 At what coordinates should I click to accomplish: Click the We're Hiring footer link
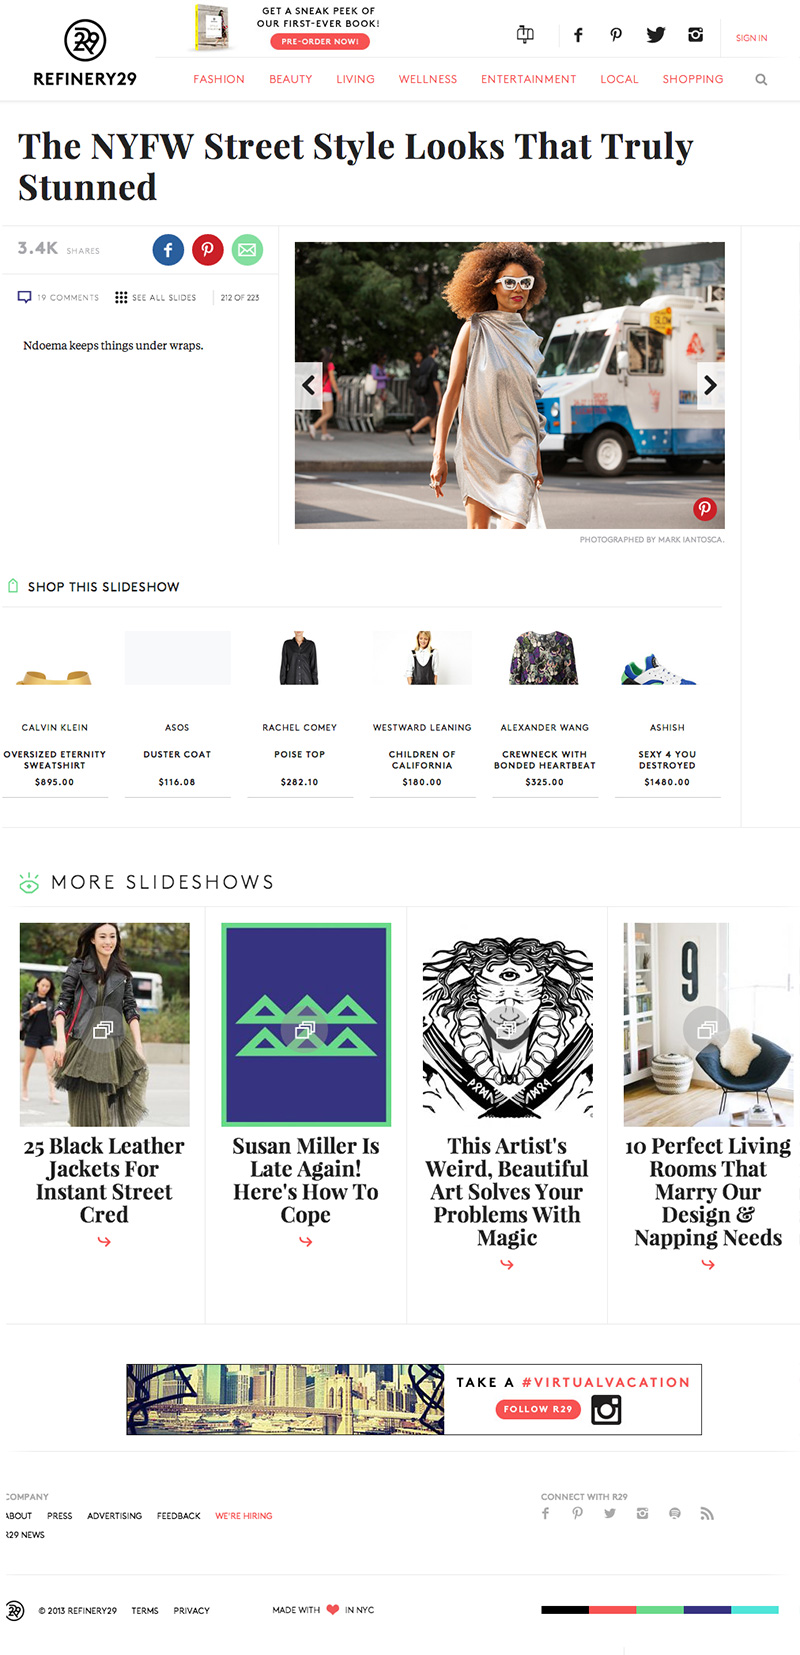tap(244, 1516)
